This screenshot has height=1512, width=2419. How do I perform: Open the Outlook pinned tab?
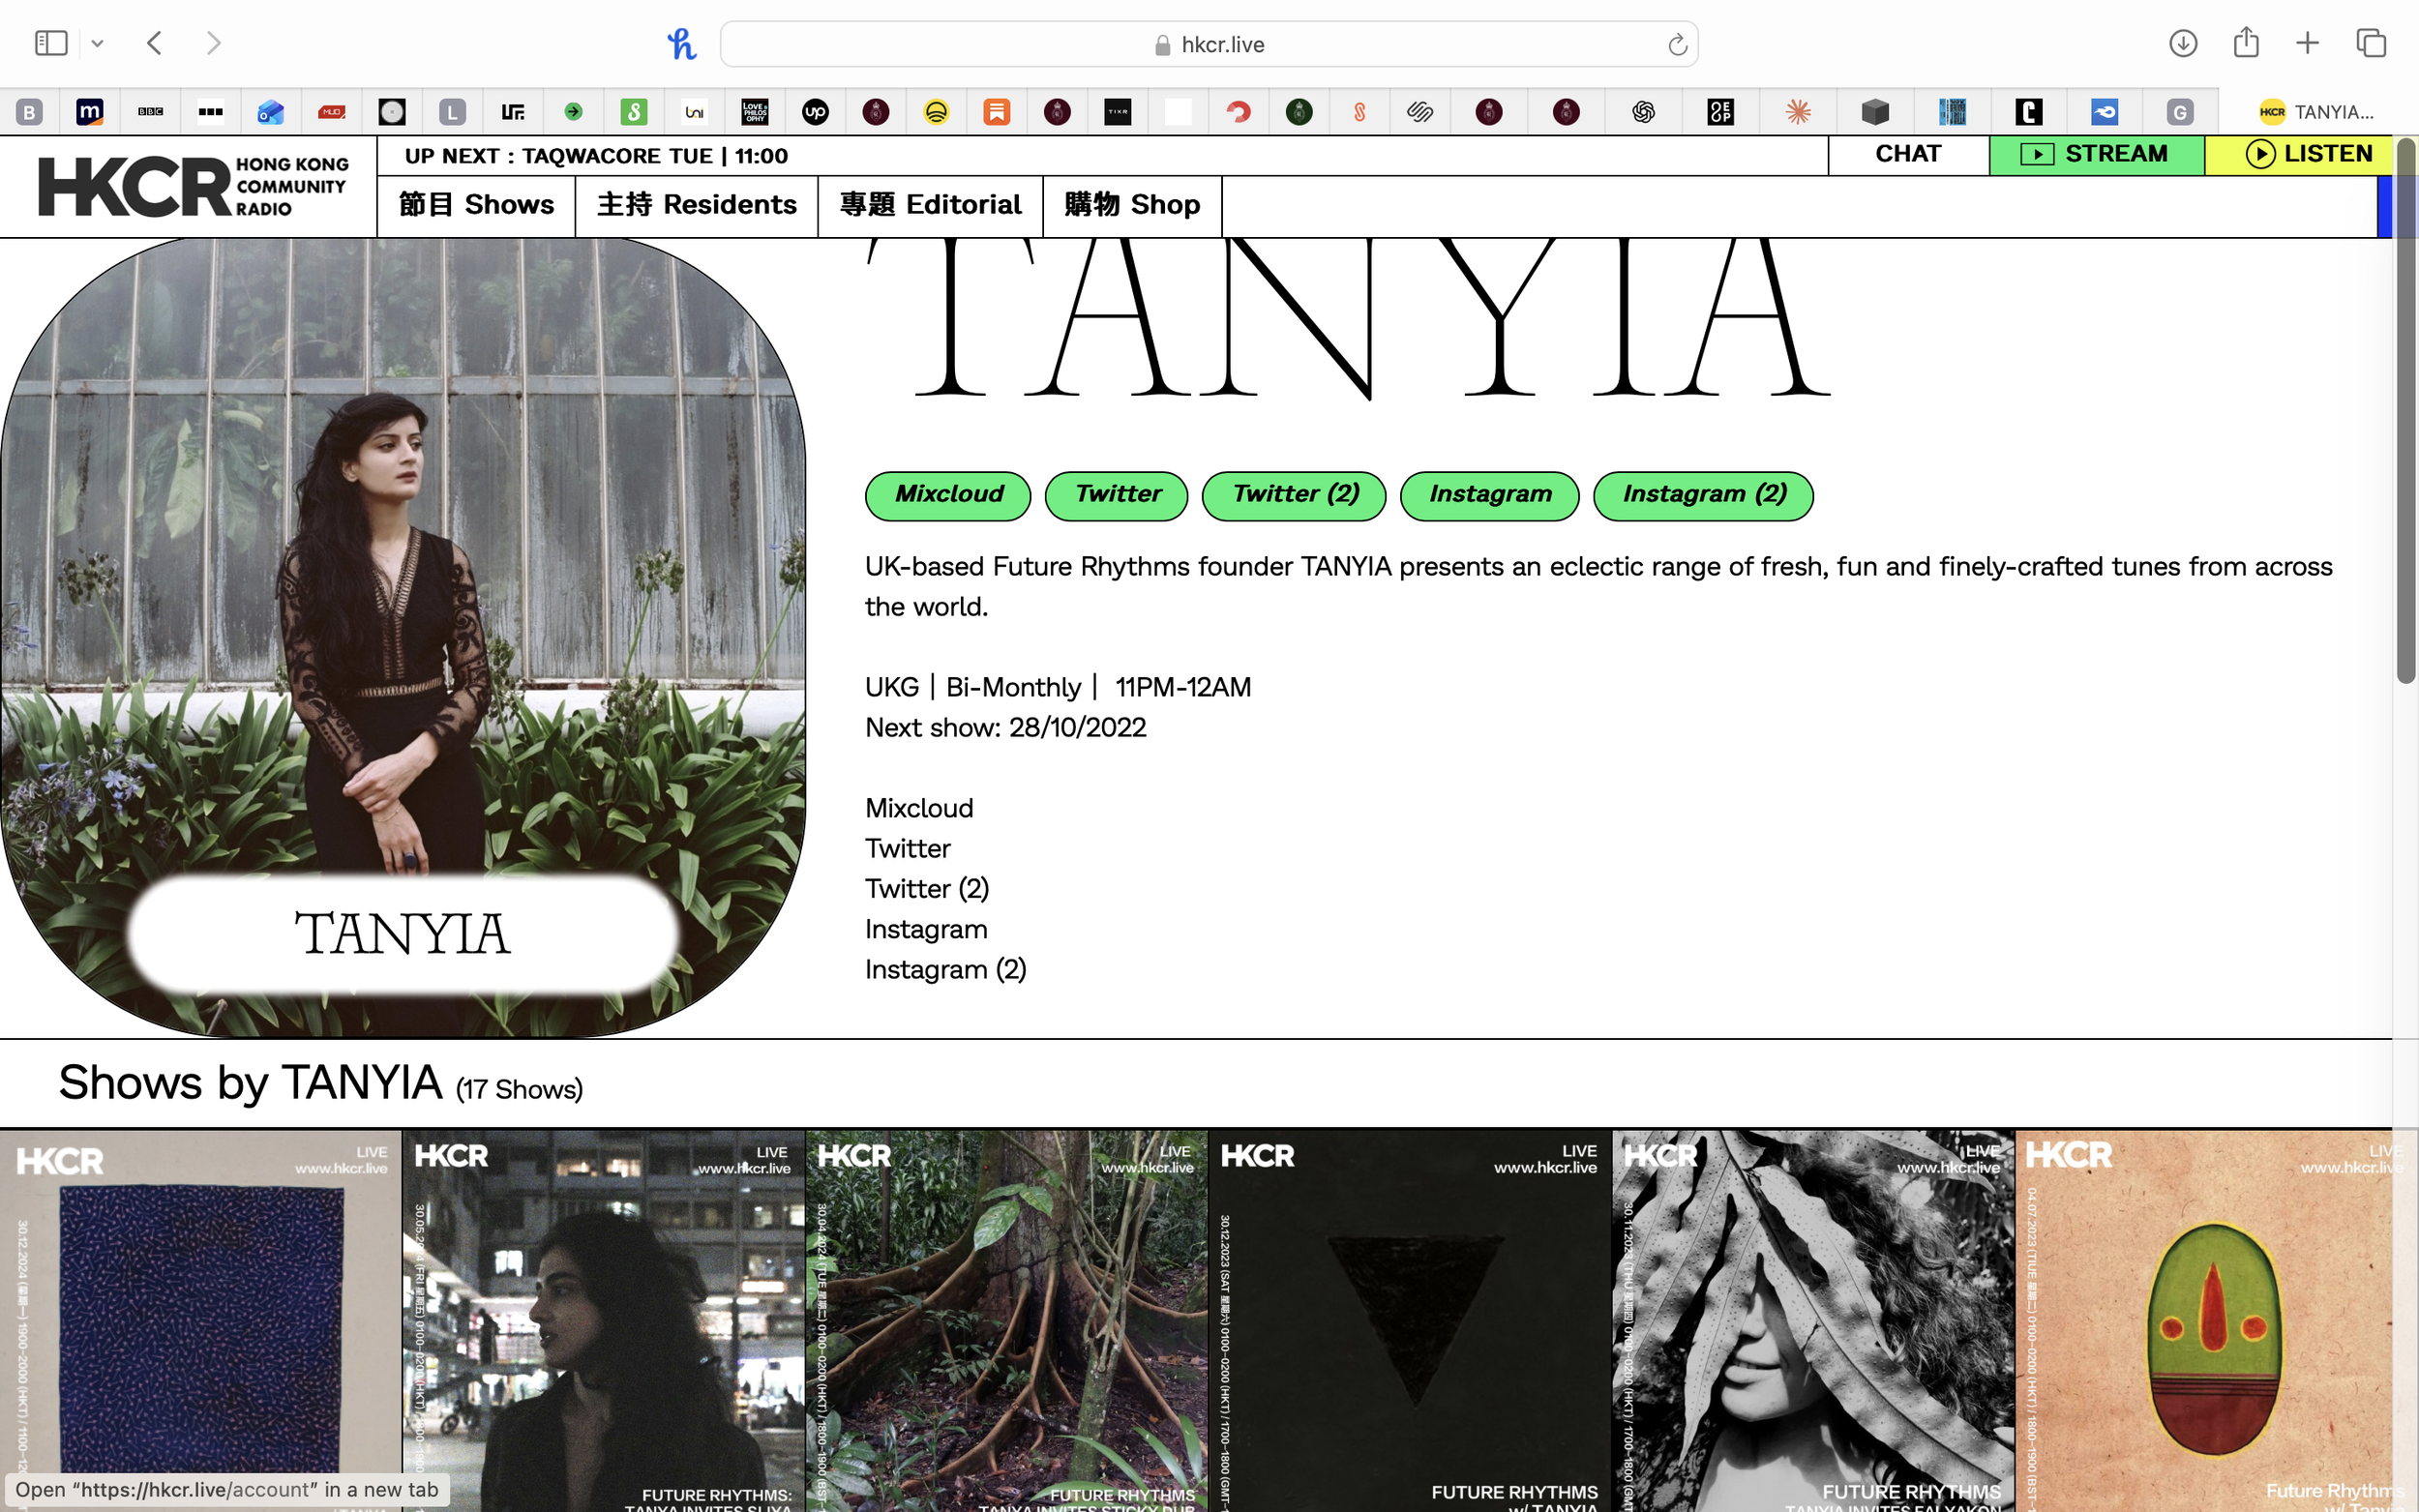point(270,112)
